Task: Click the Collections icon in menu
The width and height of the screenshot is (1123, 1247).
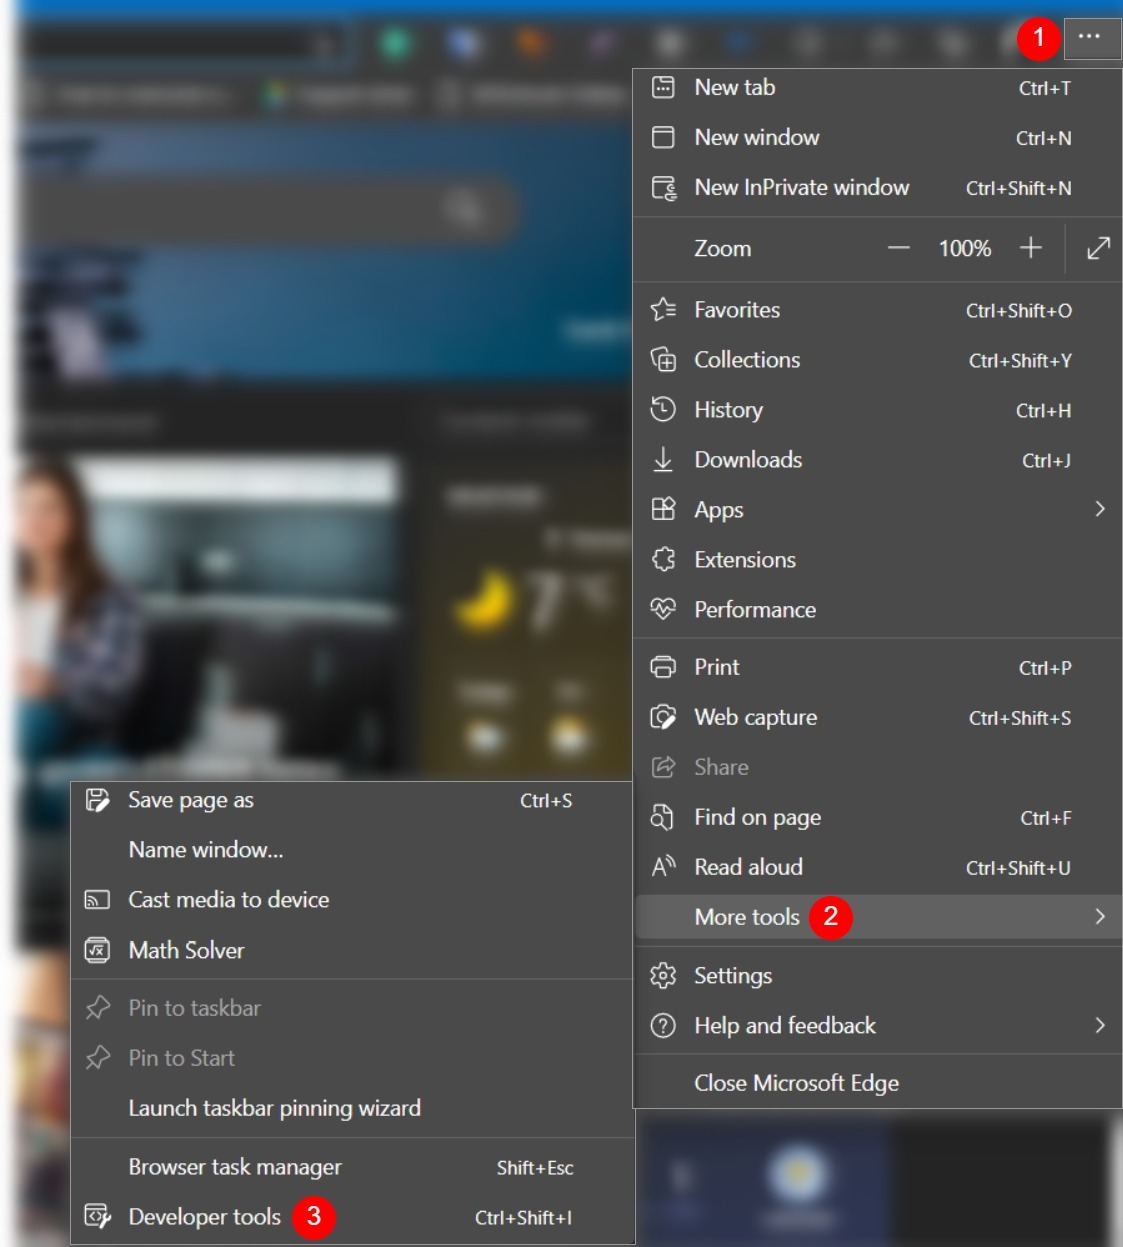Action: pyautogui.click(x=663, y=360)
